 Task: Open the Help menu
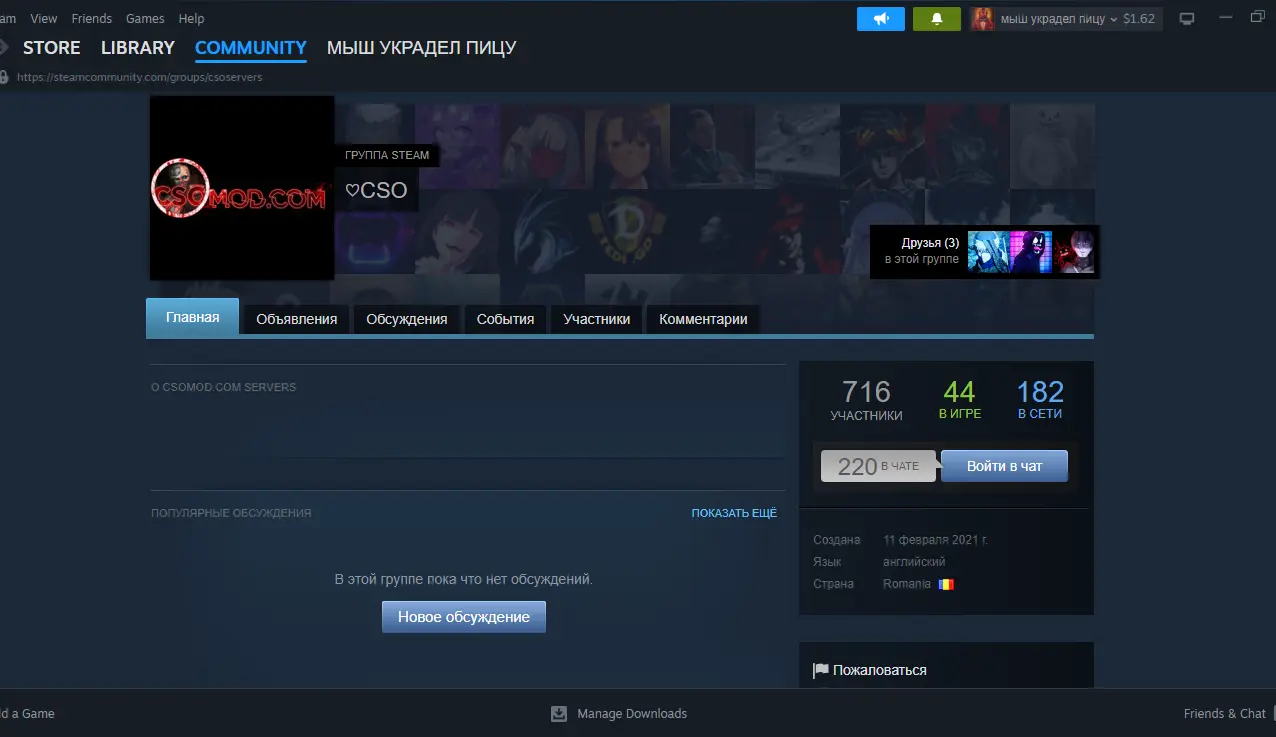tap(191, 19)
